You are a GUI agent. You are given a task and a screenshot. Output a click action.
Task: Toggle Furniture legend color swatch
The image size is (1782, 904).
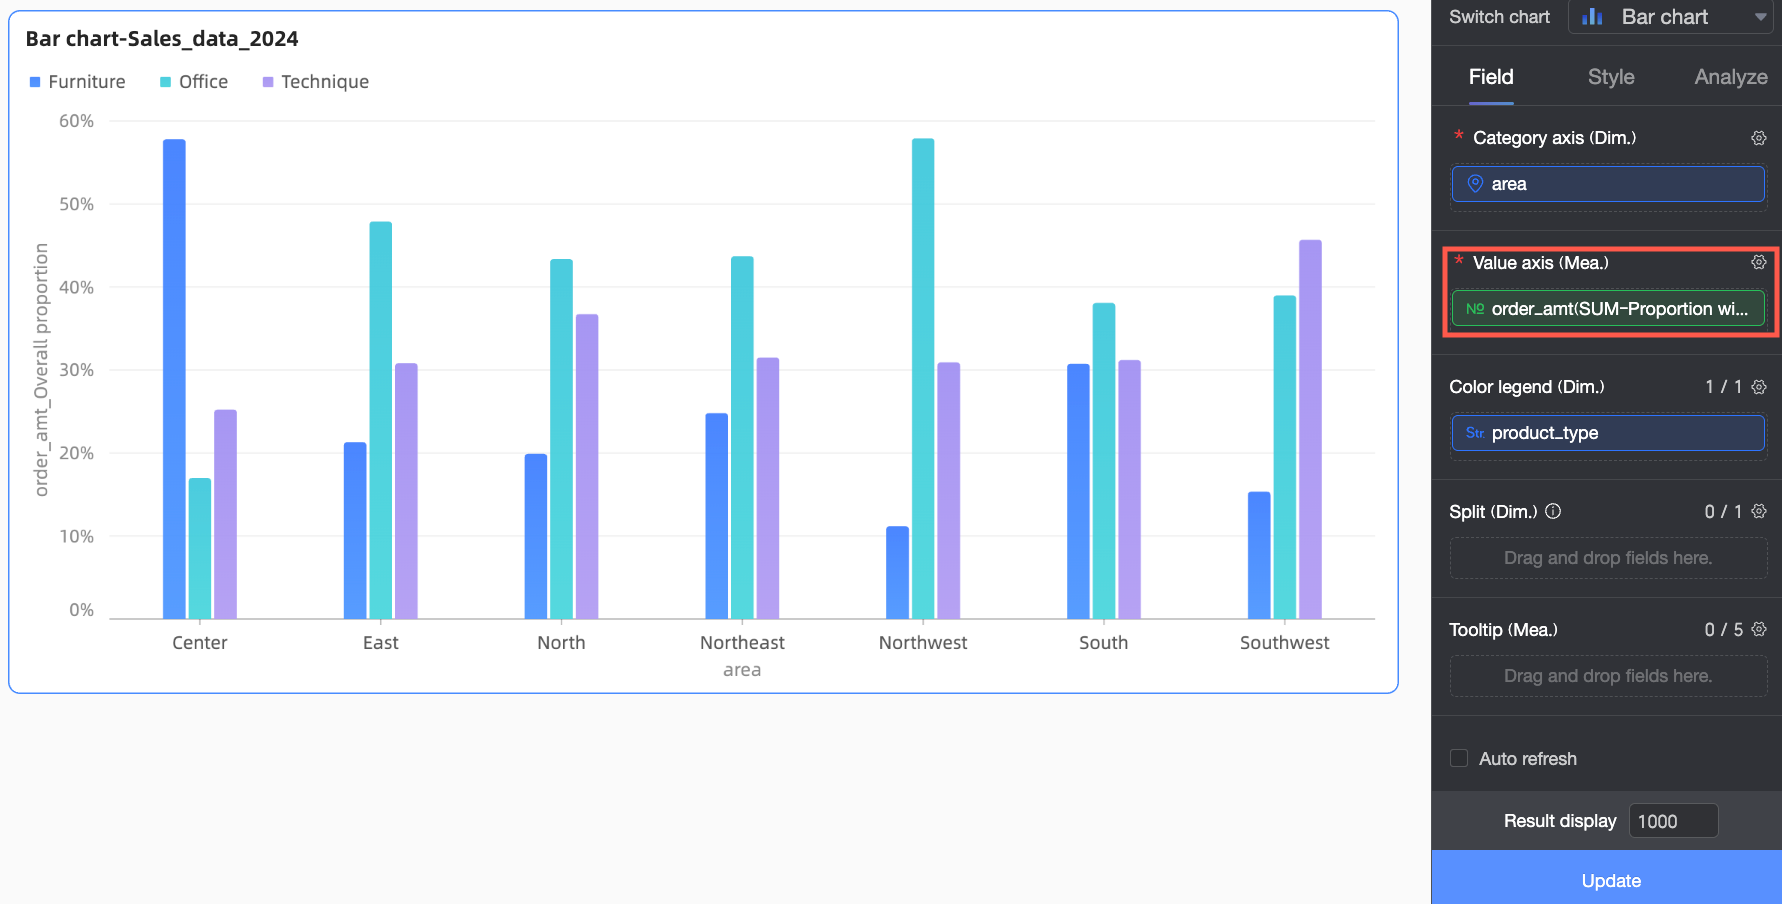tap(35, 82)
